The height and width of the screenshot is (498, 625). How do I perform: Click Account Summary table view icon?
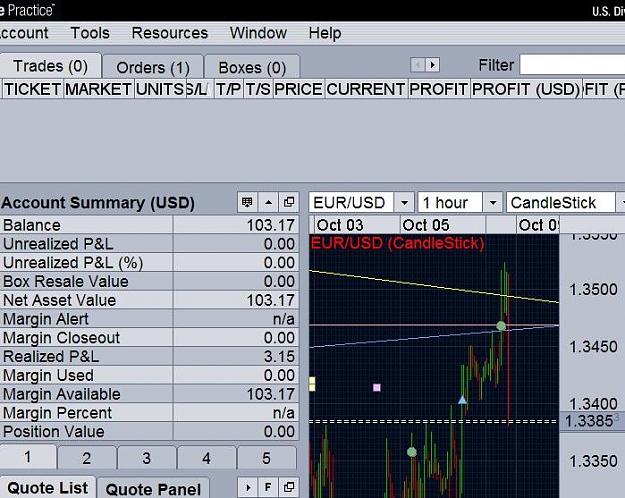click(247, 202)
